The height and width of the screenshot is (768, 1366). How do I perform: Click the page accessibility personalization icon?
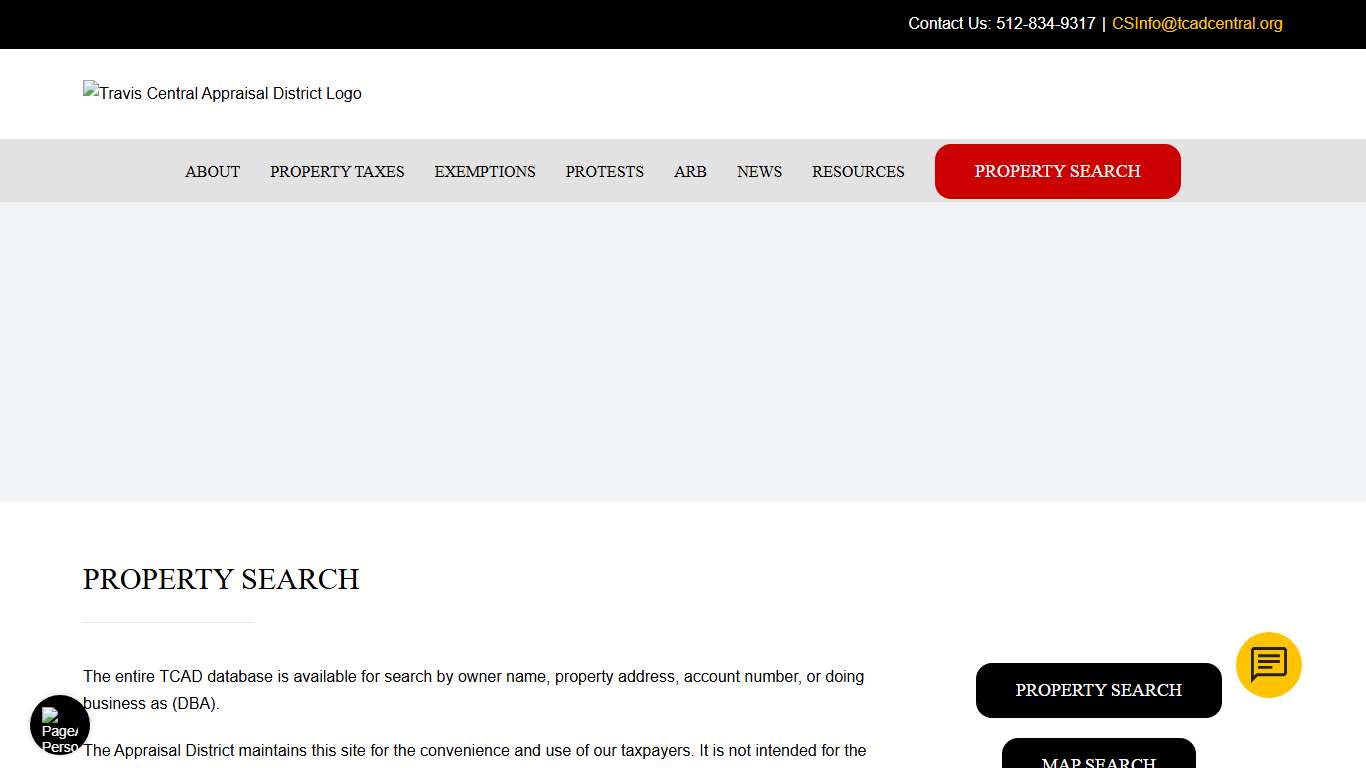click(60, 725)
